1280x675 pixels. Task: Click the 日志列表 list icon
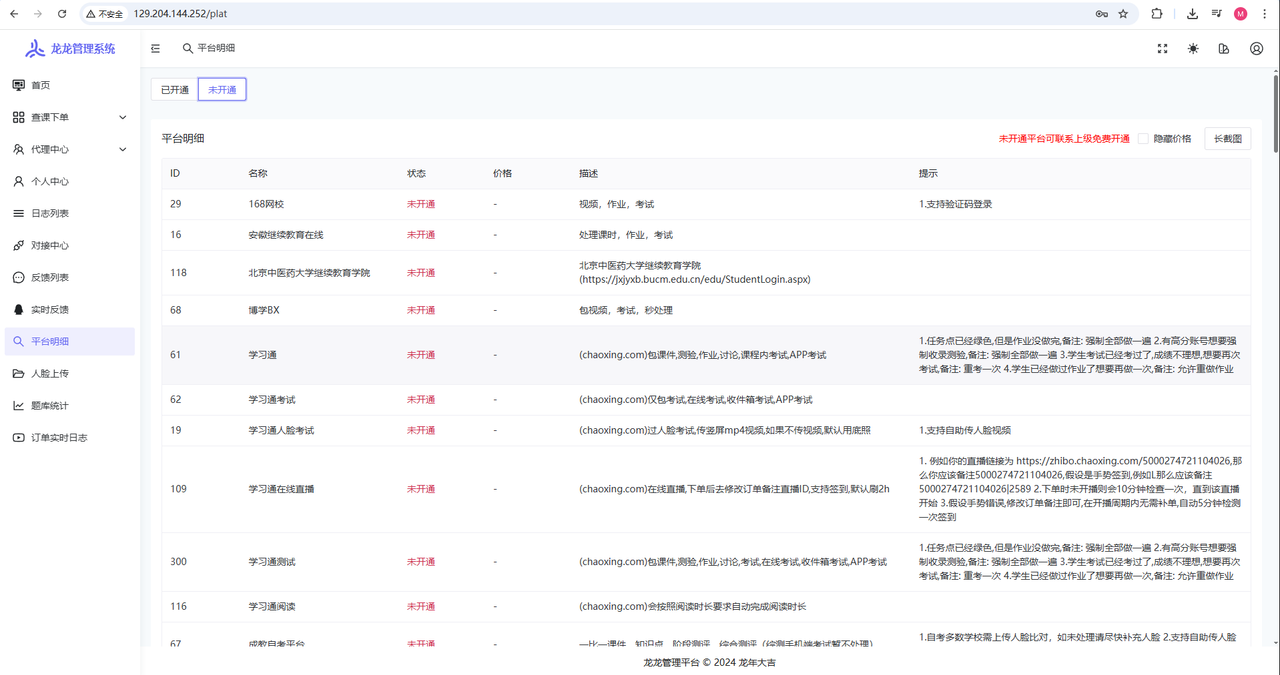point(18,213)
